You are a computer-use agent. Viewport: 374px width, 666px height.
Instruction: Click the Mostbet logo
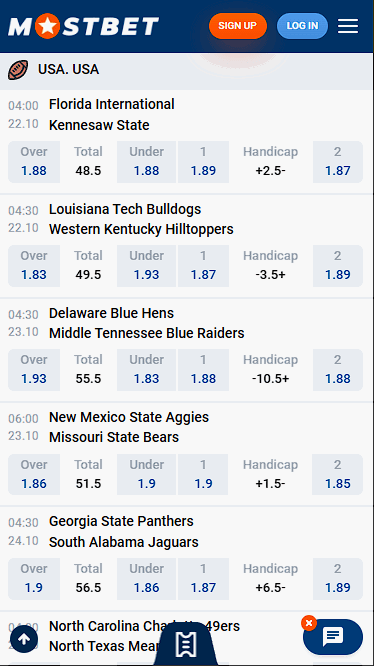83,26
